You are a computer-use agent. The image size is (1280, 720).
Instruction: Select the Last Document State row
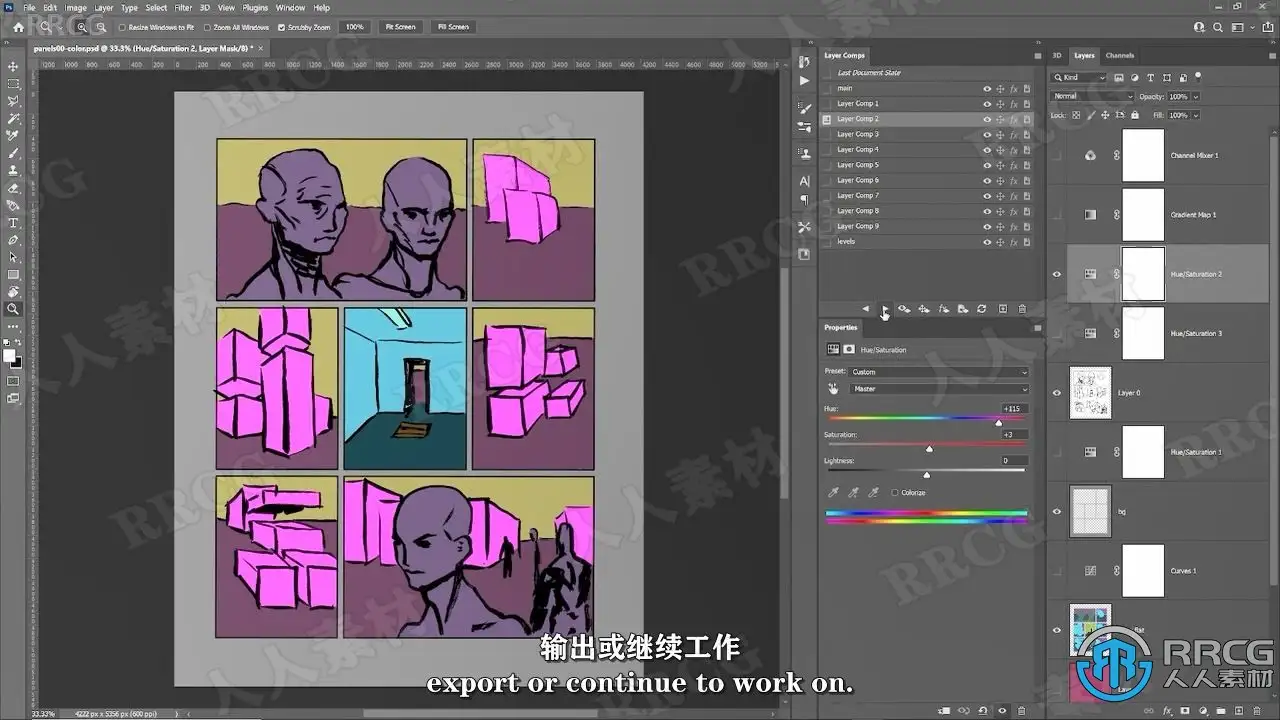[927, 73]
